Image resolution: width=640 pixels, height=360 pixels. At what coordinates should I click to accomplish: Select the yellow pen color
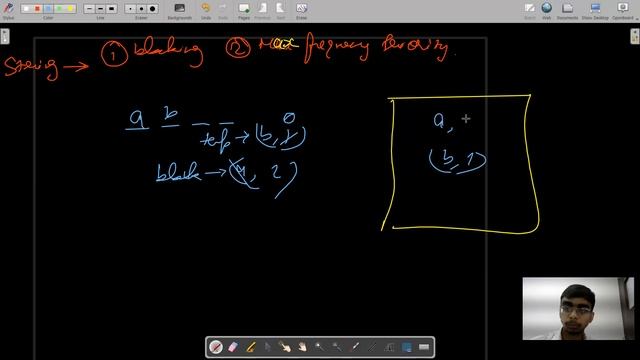pyautogui.click(x=70, y=9)
